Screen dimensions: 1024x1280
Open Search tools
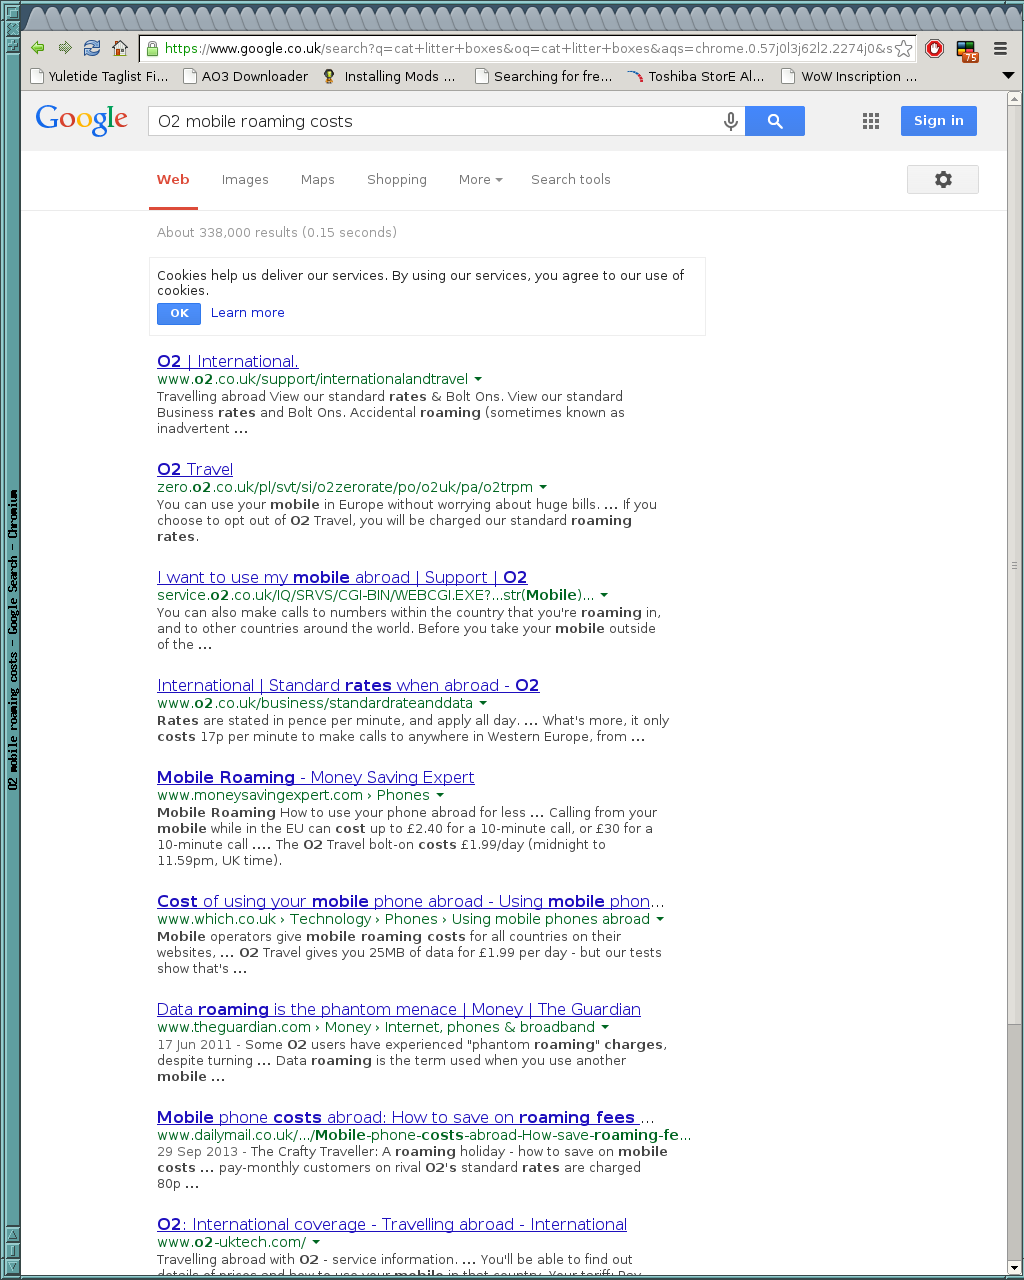571,180
